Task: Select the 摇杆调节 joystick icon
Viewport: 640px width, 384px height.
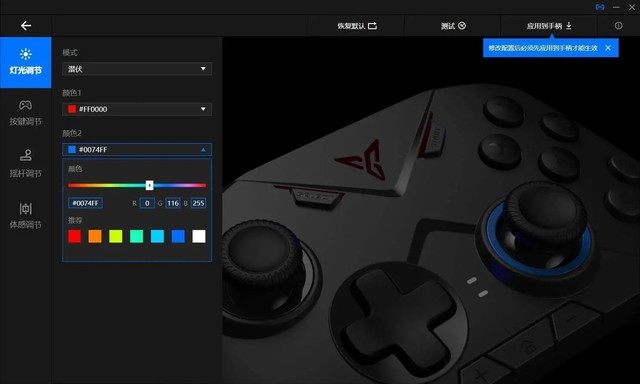Action: (x=26, y=155)
